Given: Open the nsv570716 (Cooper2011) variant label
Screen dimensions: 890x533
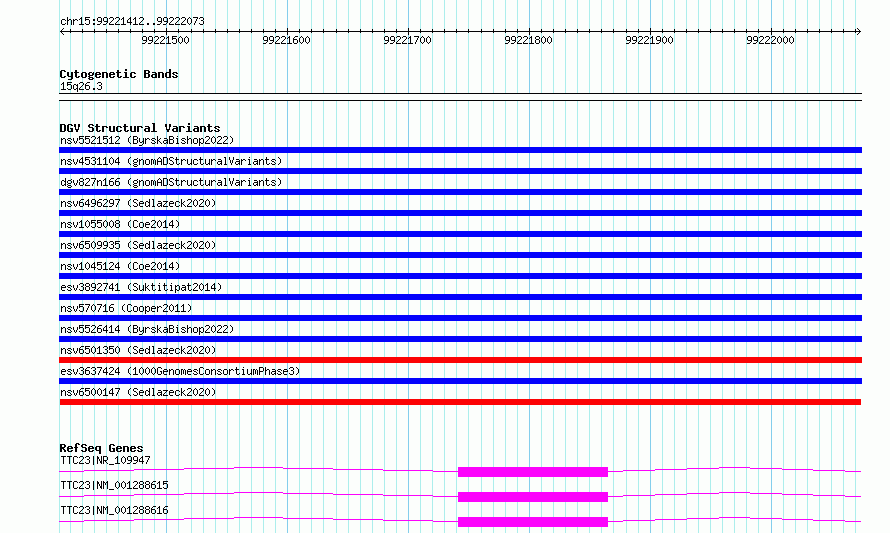Looking at the screenshot, I should pyautogui.click(x=126, y=308).
